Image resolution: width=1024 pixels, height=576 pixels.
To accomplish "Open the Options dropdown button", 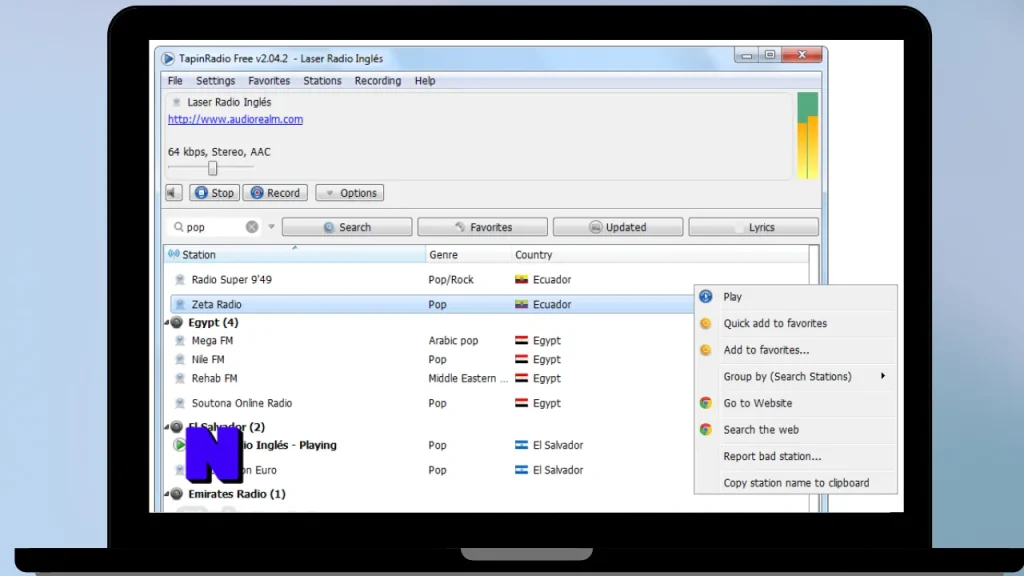I will click(x=349, y=193).
